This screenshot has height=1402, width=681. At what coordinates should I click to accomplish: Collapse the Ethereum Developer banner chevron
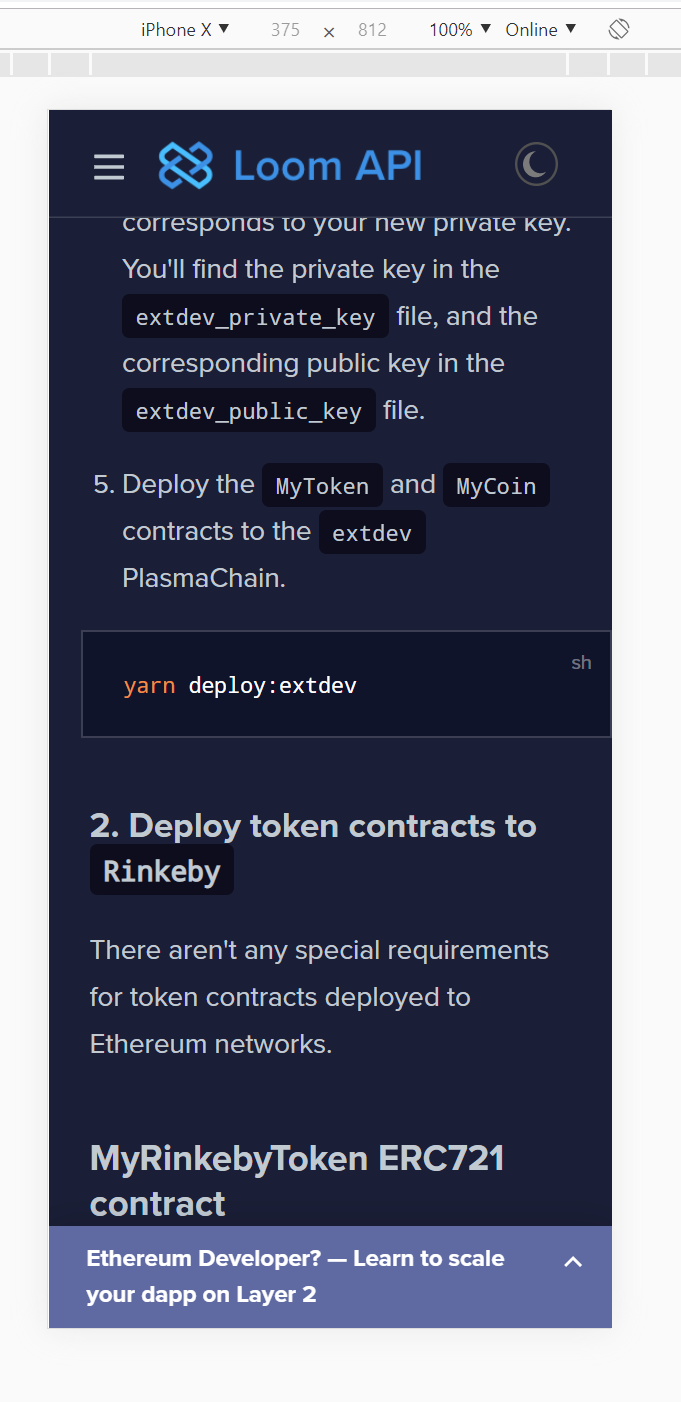click(x=573, y=1262)
